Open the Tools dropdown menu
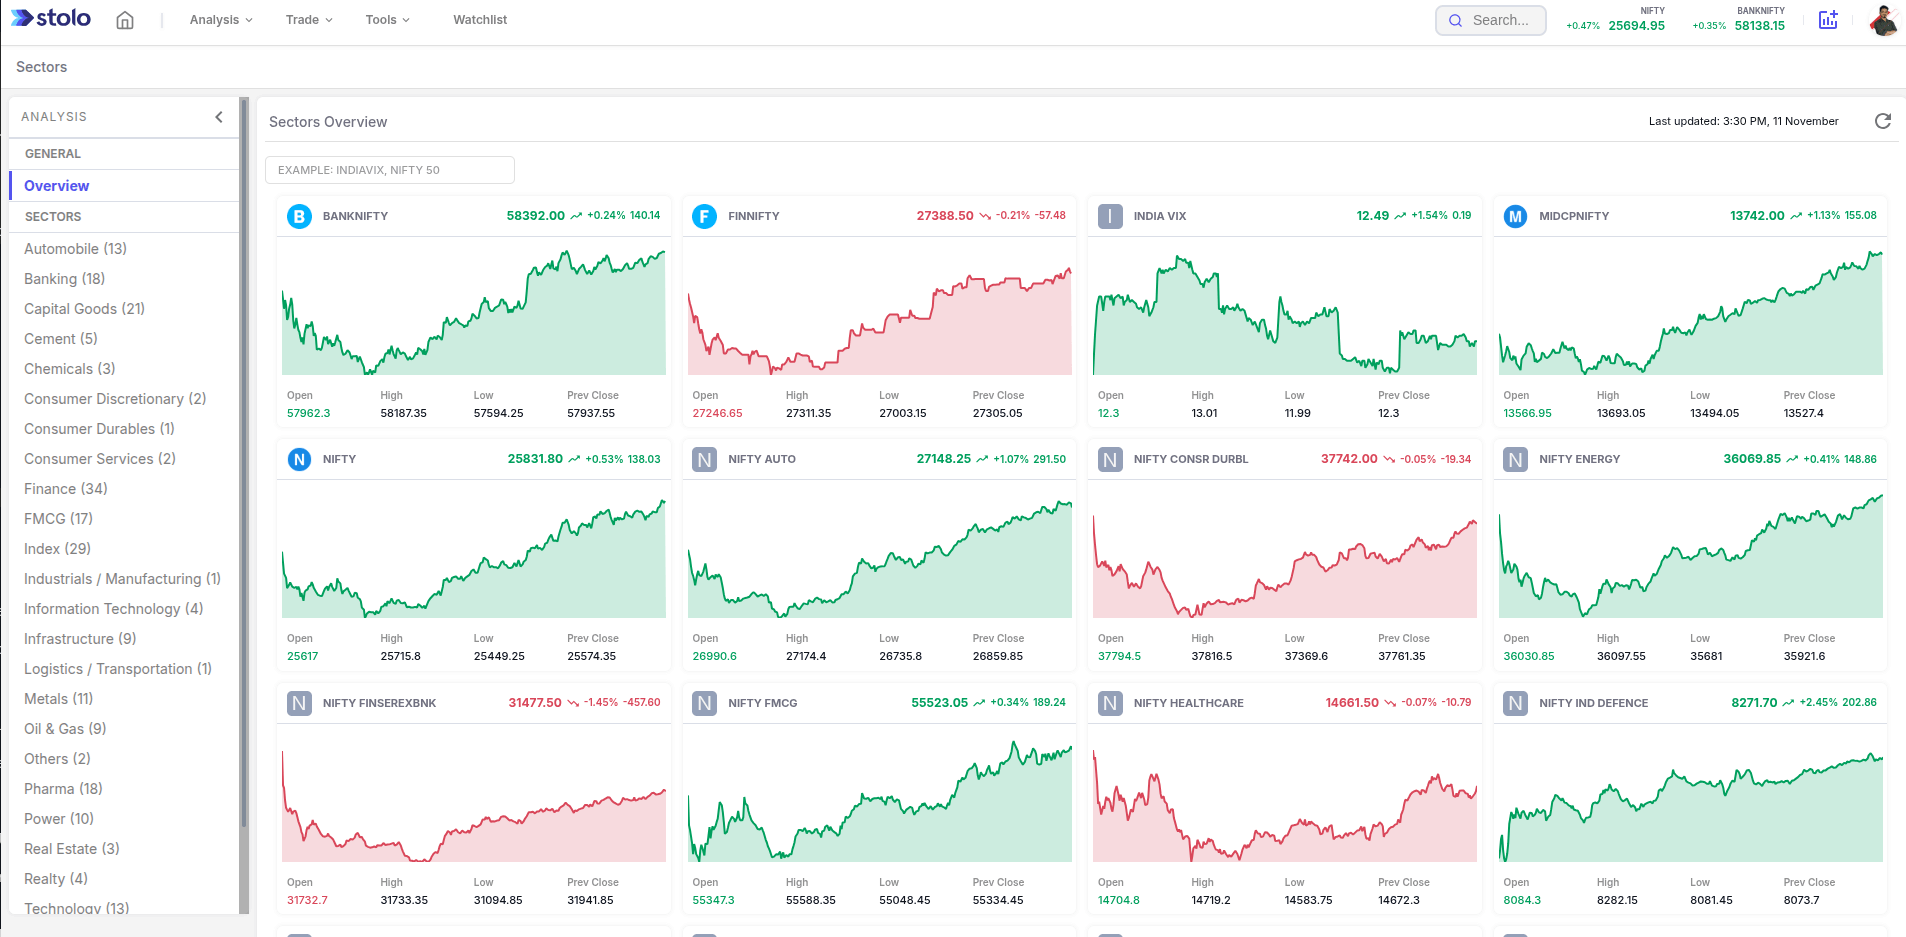The image size is (1906, 937). point(387,20)
